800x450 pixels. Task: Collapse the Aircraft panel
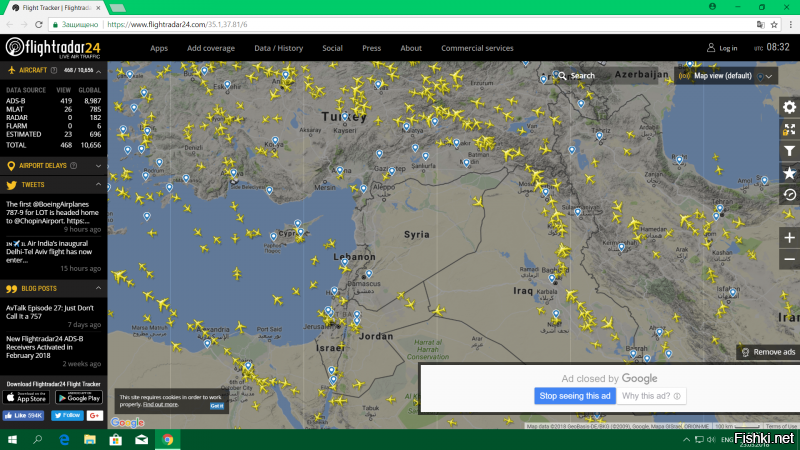(x=98, y=71)
